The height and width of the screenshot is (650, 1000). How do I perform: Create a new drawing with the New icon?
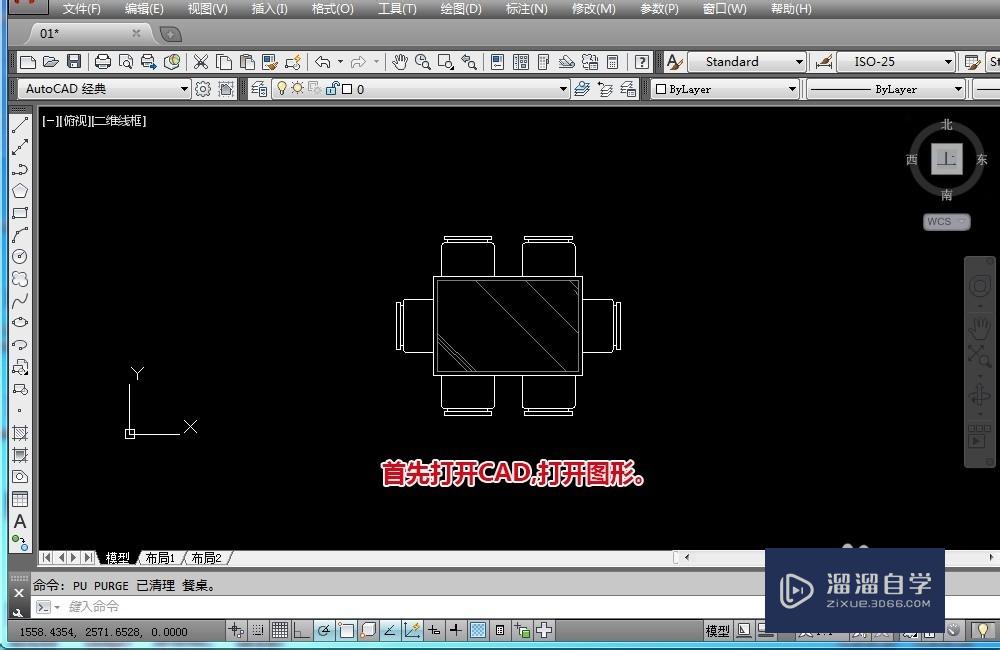[x=27, y=62]
